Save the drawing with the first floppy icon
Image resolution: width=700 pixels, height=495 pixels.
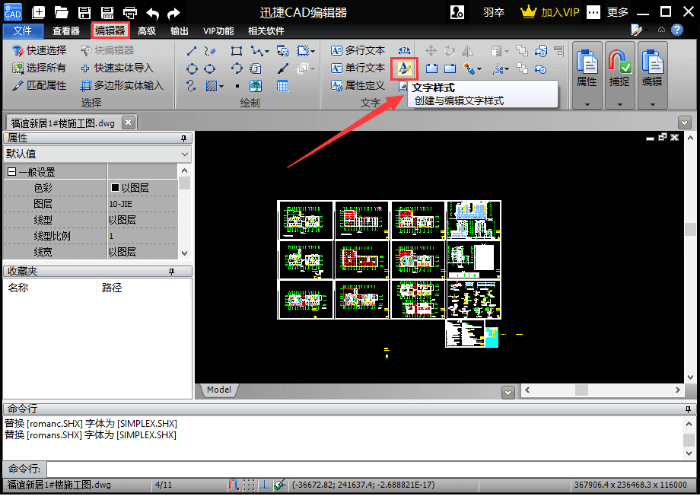(84, 12)
